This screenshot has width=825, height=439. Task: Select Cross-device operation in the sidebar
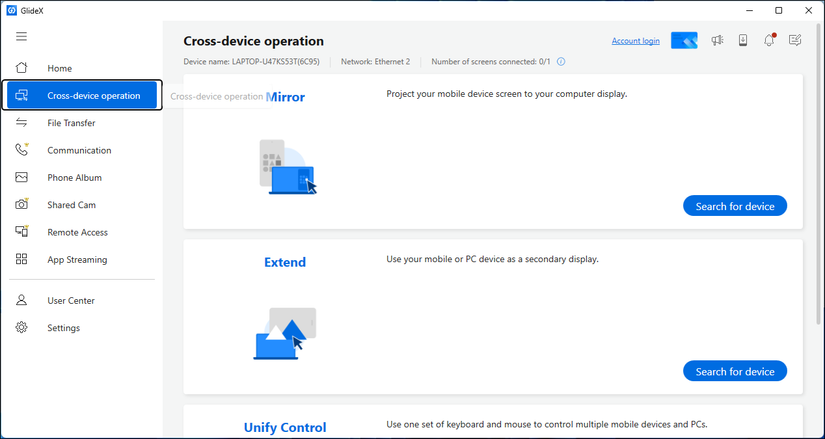click(x=82, y=95)
